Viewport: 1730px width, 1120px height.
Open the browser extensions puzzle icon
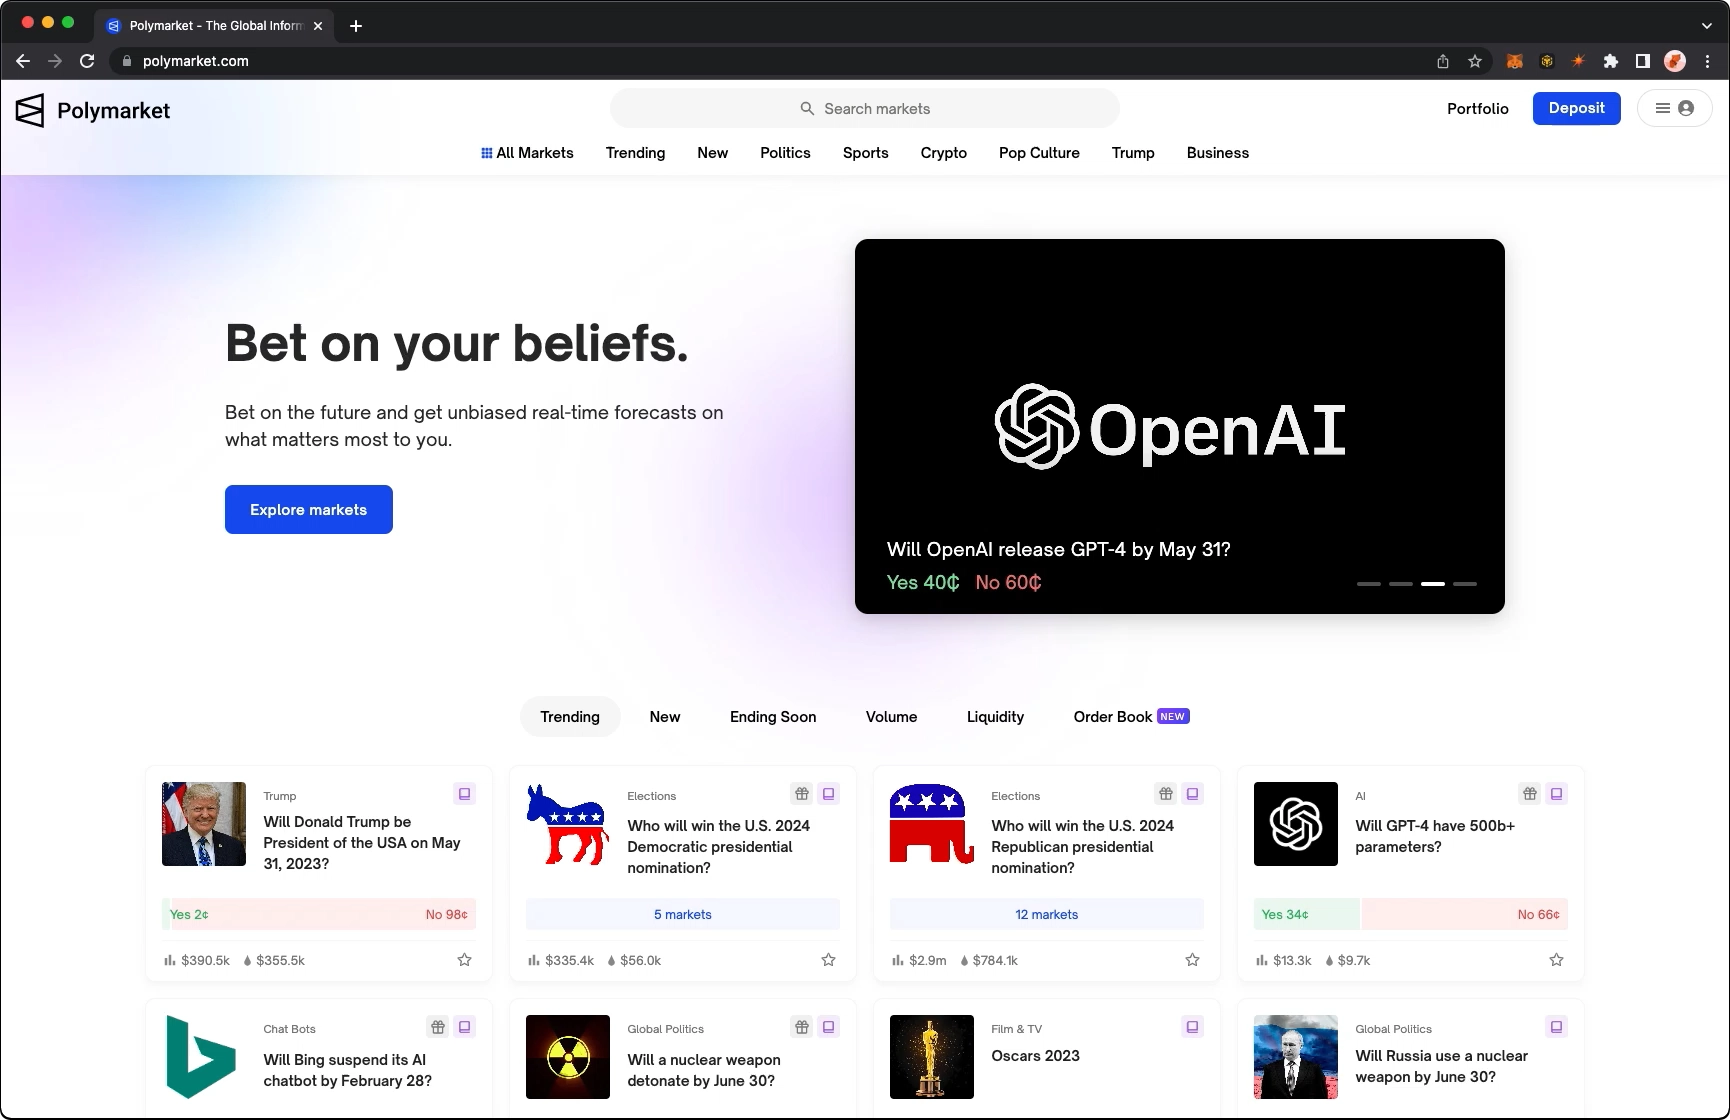[x=1610, y=61]
